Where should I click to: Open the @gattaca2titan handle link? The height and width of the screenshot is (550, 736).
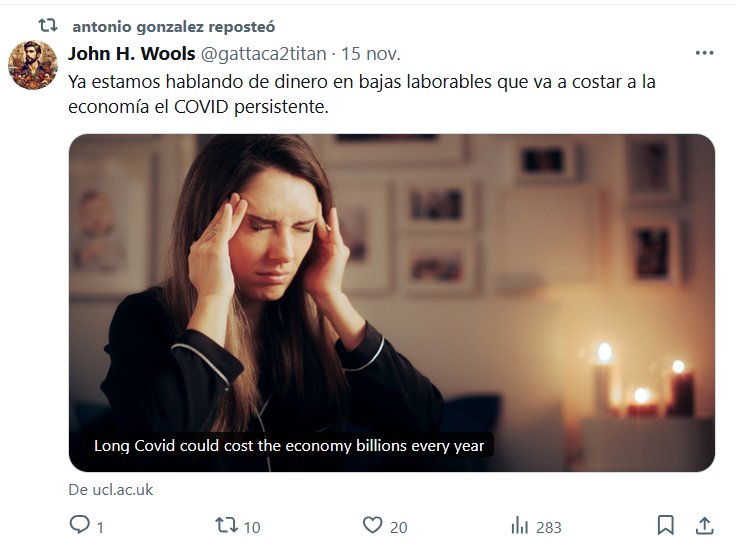point(263,54)
